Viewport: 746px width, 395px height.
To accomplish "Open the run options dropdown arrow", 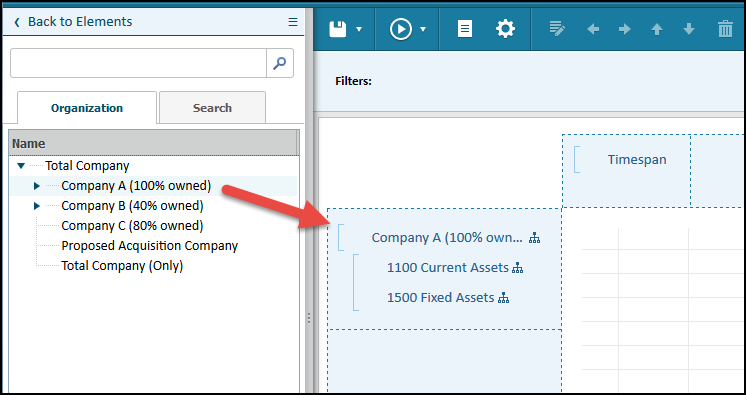I will click(423, 30).
